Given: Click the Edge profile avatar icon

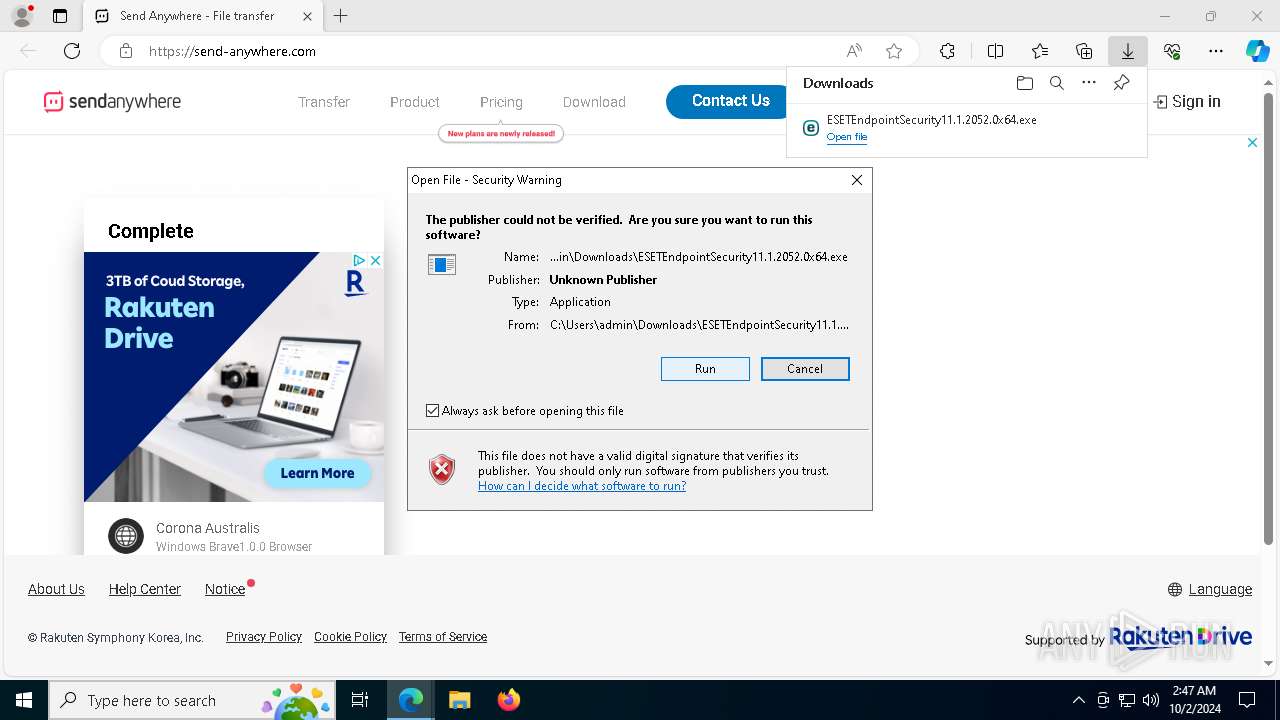Looking at the screenshot, I should [x=21, y=16].
